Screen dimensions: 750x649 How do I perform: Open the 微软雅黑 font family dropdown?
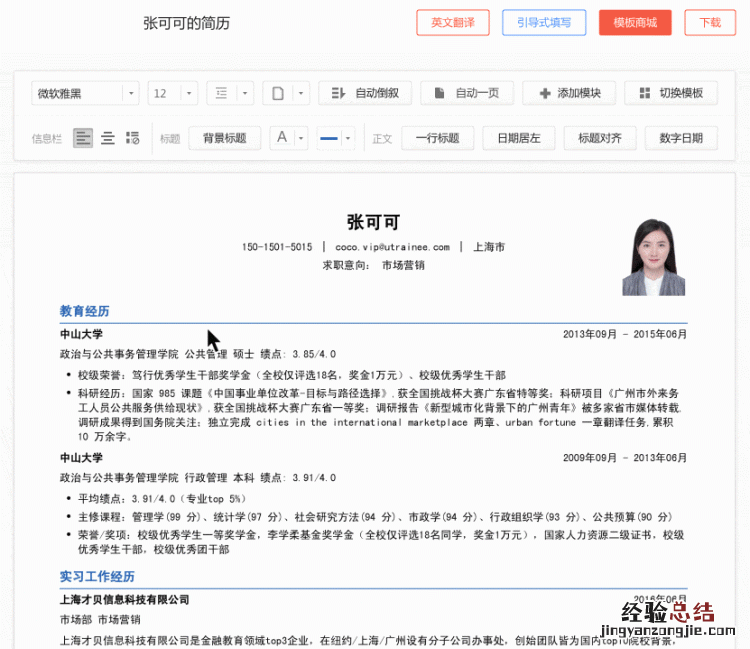pos(85,93)
